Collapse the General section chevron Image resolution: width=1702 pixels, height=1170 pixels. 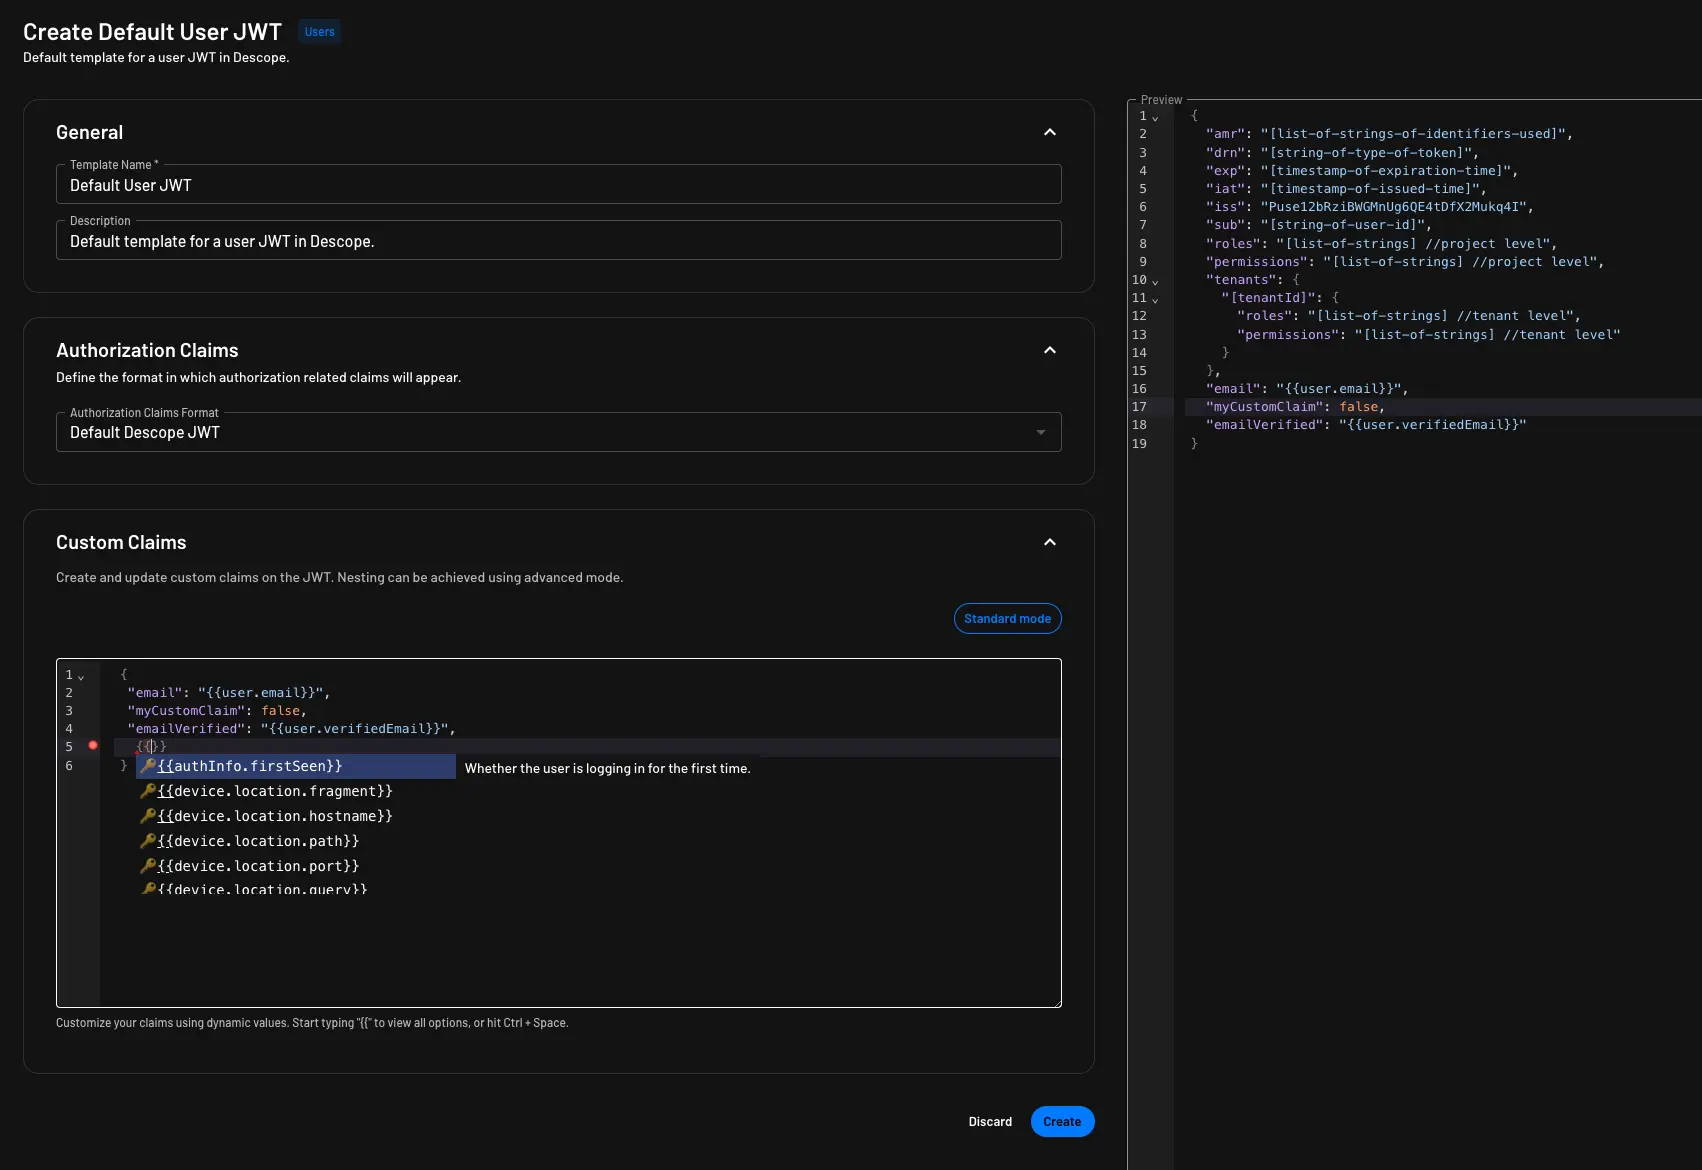(x=1050, y=132)
